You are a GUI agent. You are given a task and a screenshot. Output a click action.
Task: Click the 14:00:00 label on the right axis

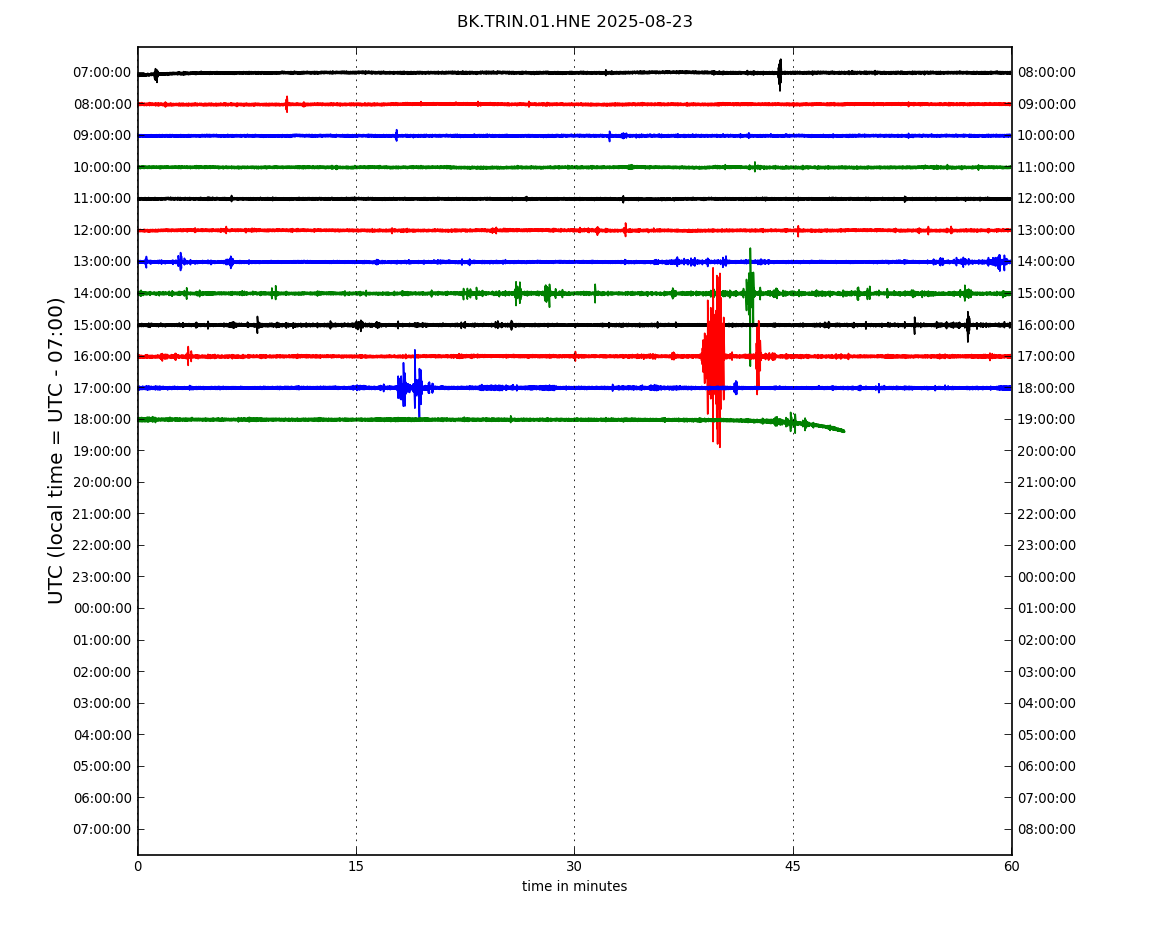tap(1047, 262)
